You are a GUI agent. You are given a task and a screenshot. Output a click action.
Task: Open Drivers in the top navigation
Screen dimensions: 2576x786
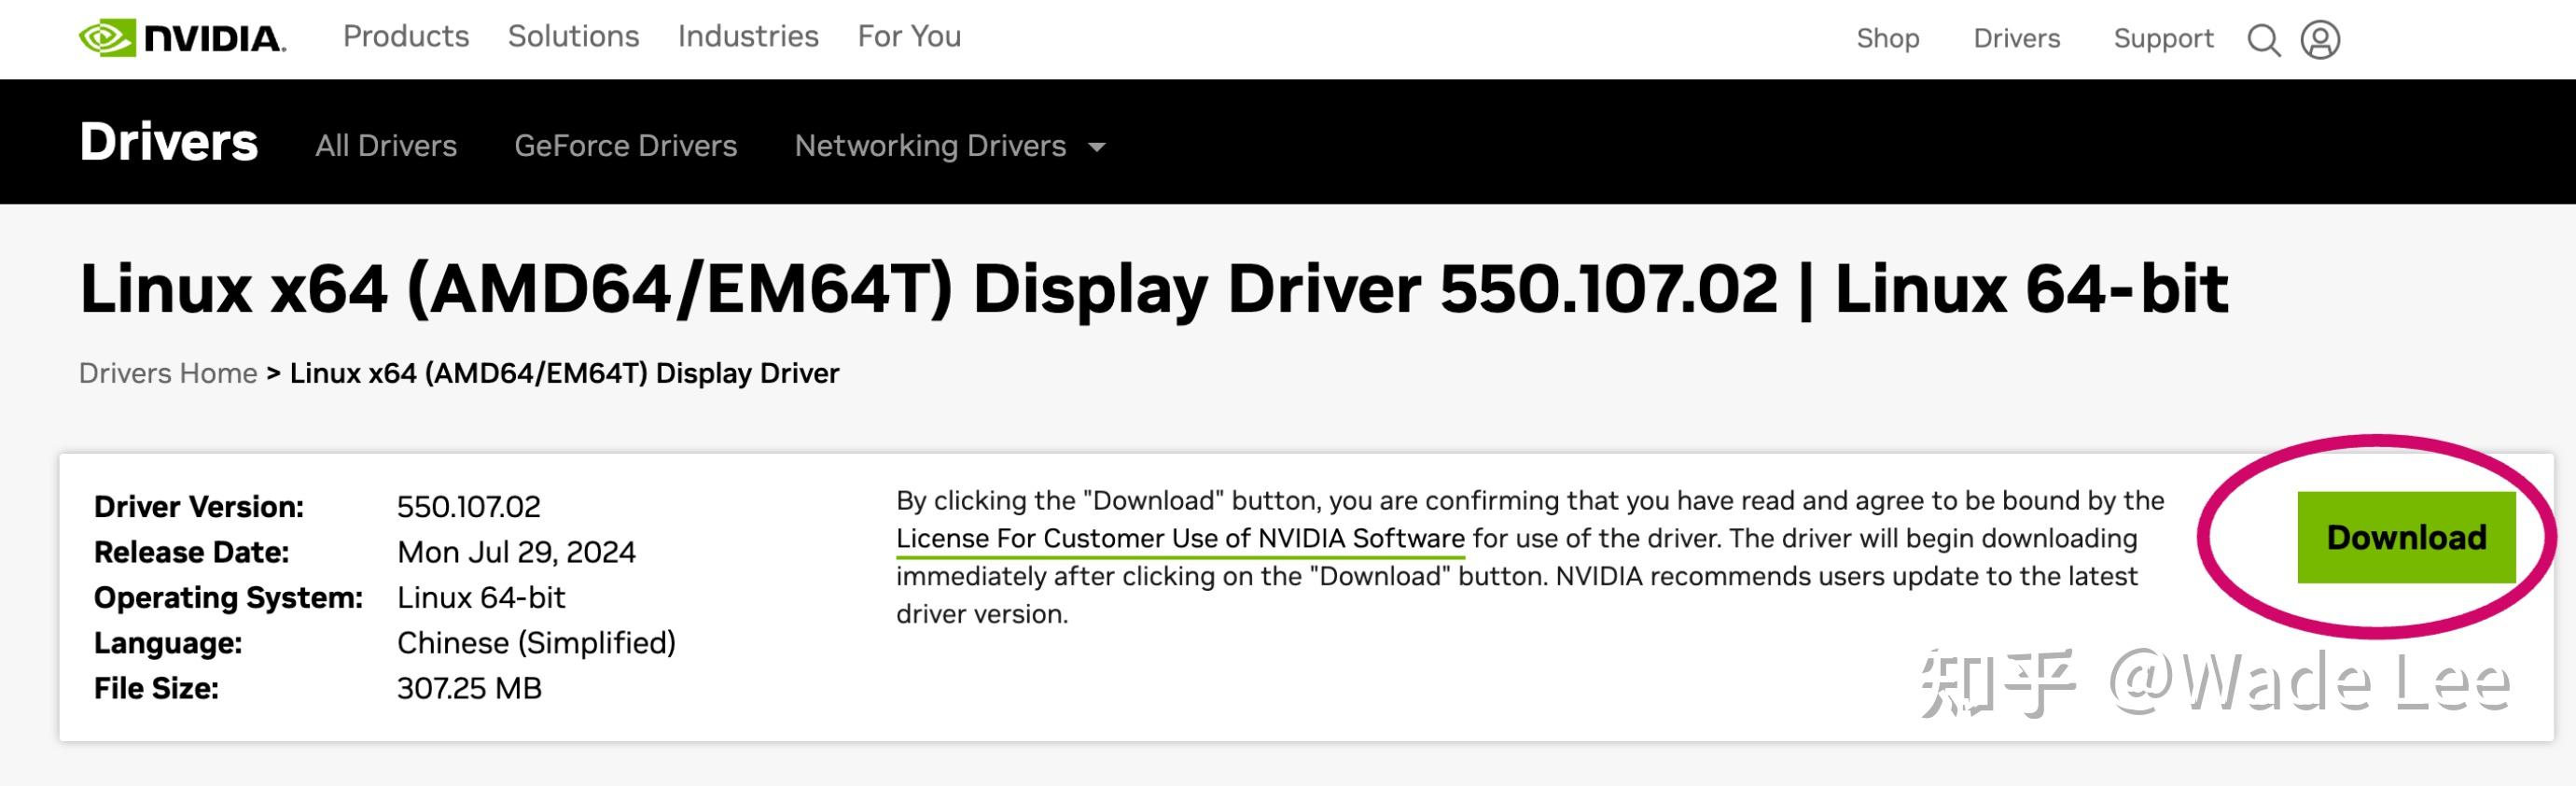pos(2016,38)
